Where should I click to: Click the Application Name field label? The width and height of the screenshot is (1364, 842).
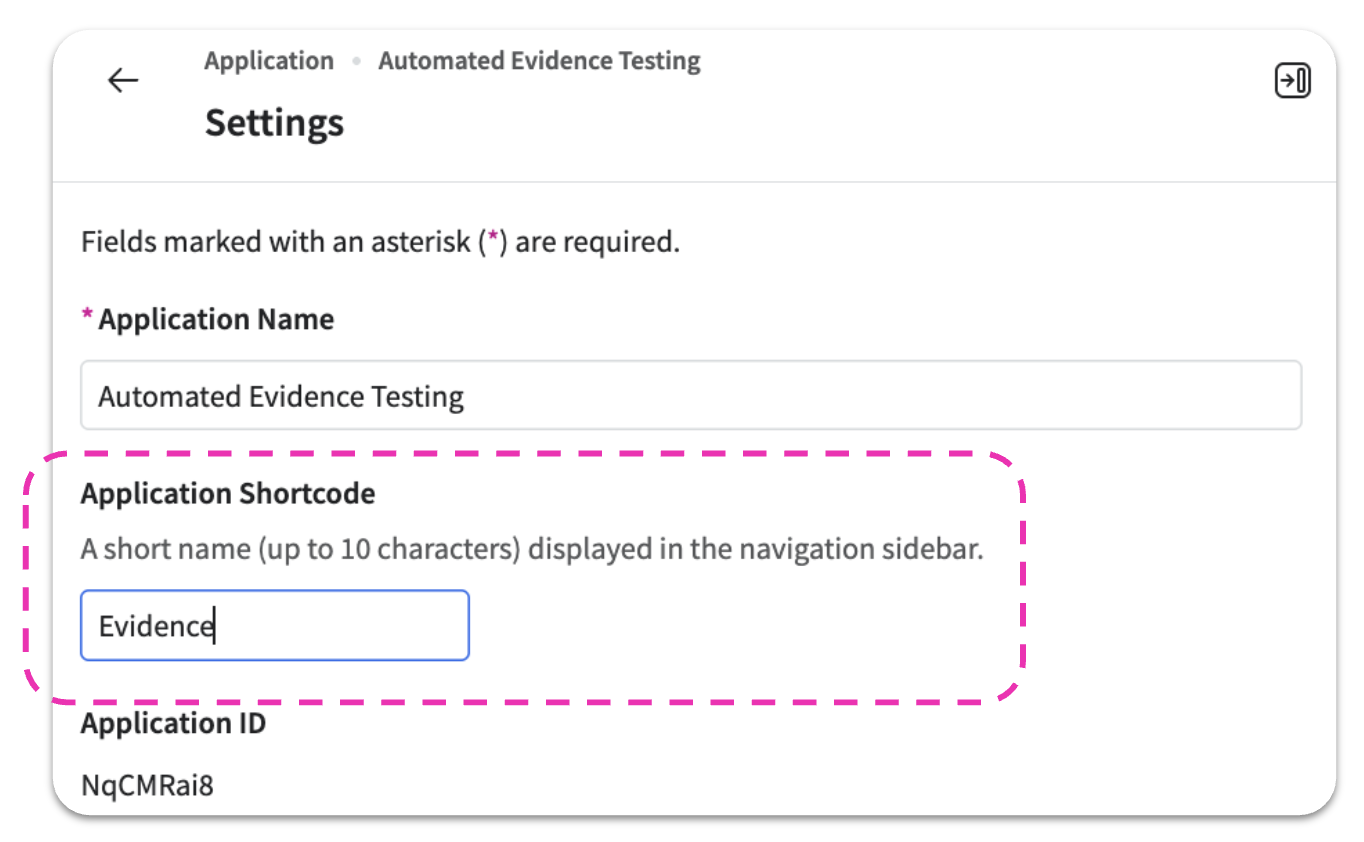point(216,319)
